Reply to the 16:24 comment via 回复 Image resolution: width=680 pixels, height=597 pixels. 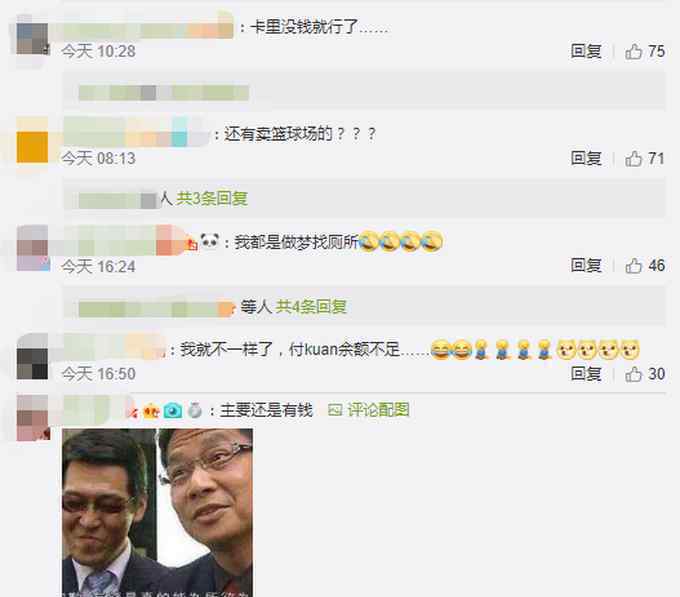point(586,265)
